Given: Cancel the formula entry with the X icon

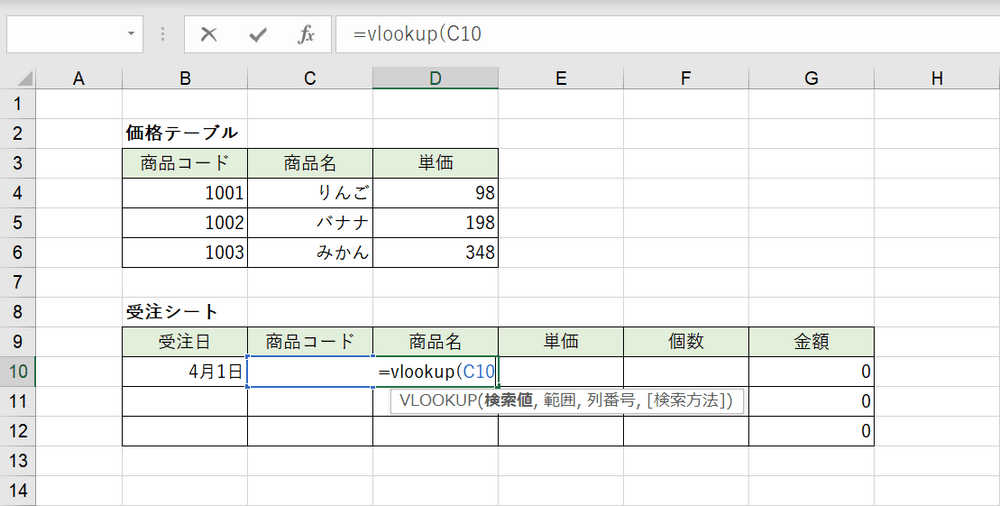Looking at the screenshot, I should 209,34.
